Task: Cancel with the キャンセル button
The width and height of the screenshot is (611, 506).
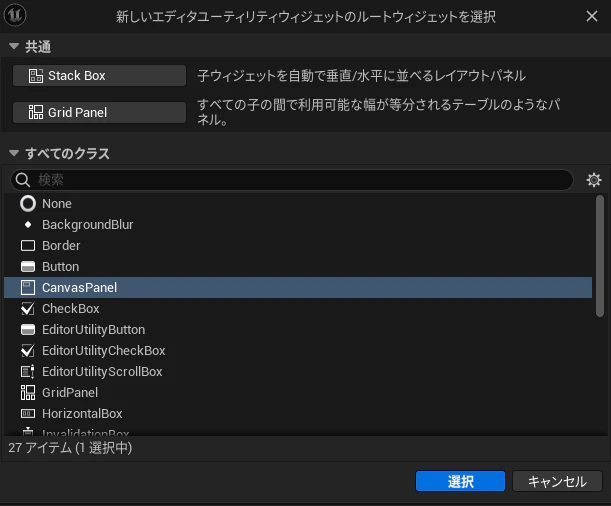Action: [x=557, y=481]
